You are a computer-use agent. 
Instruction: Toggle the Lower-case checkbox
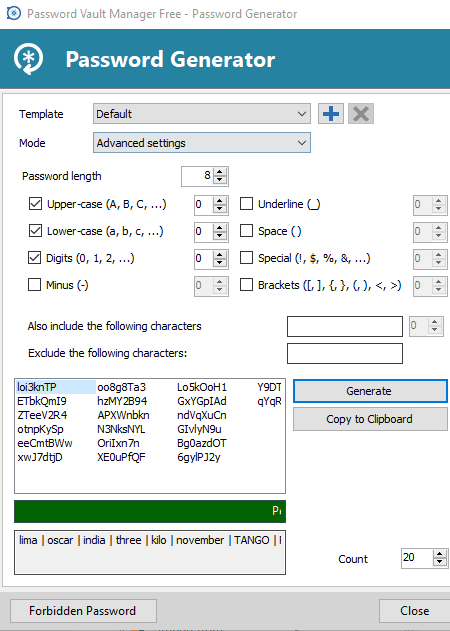pyautogui.click(x=35, y=231)
